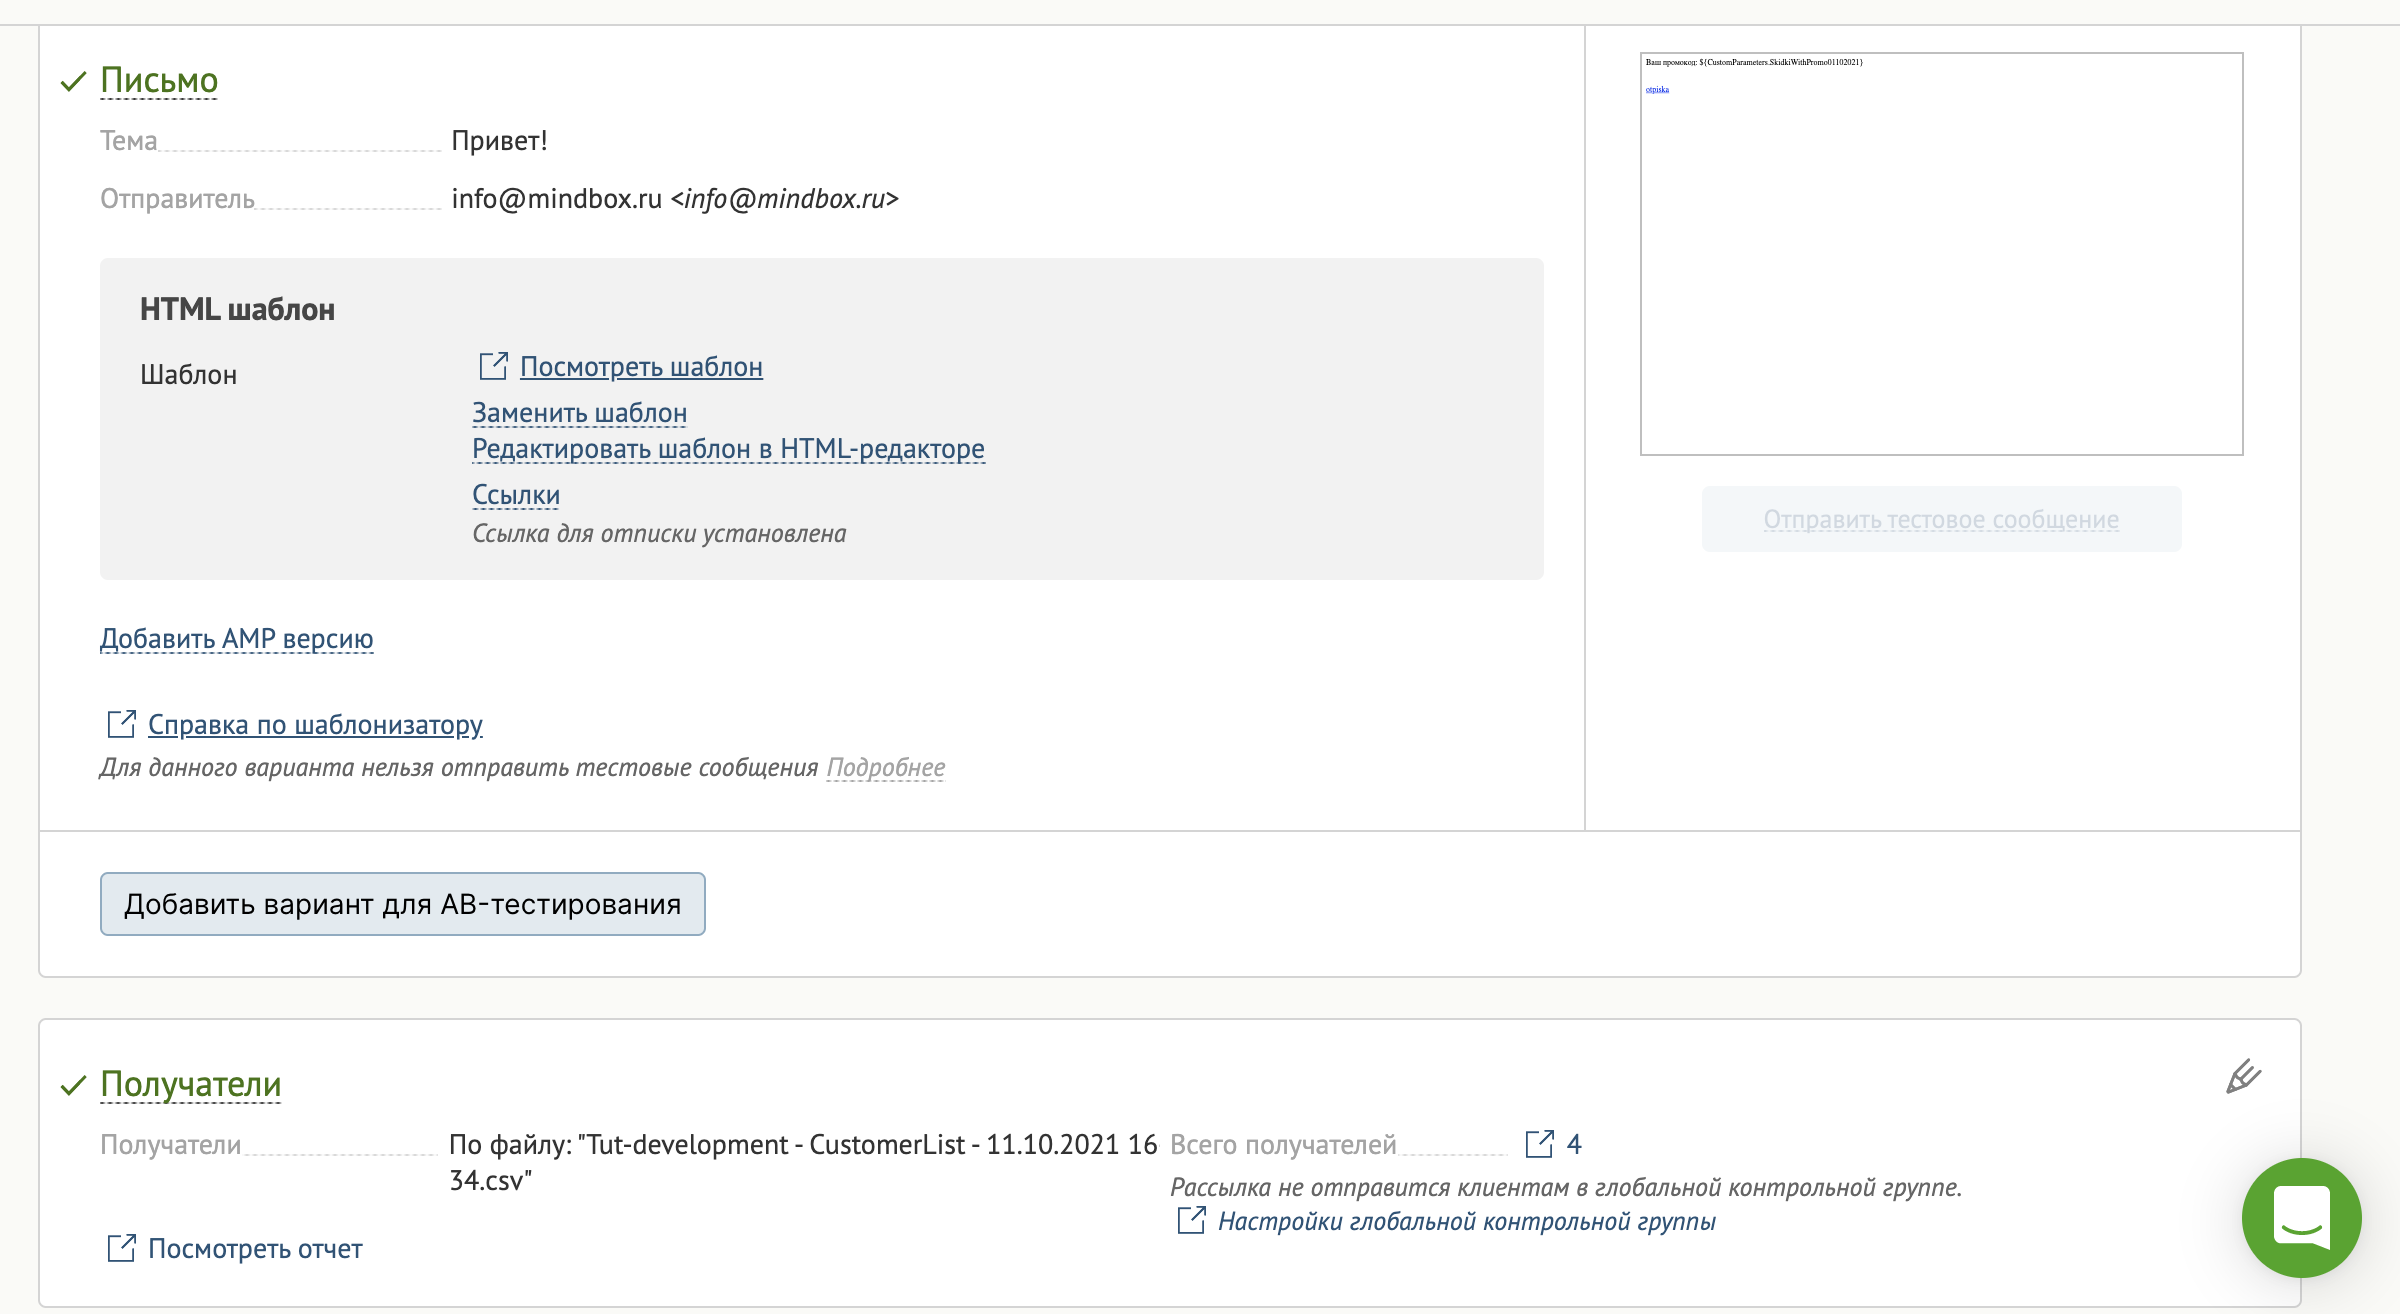This screenshot has width=2400, height=1314.
Task: Click Посмотреть отчет link
Action: click(x=255, y=1249)
